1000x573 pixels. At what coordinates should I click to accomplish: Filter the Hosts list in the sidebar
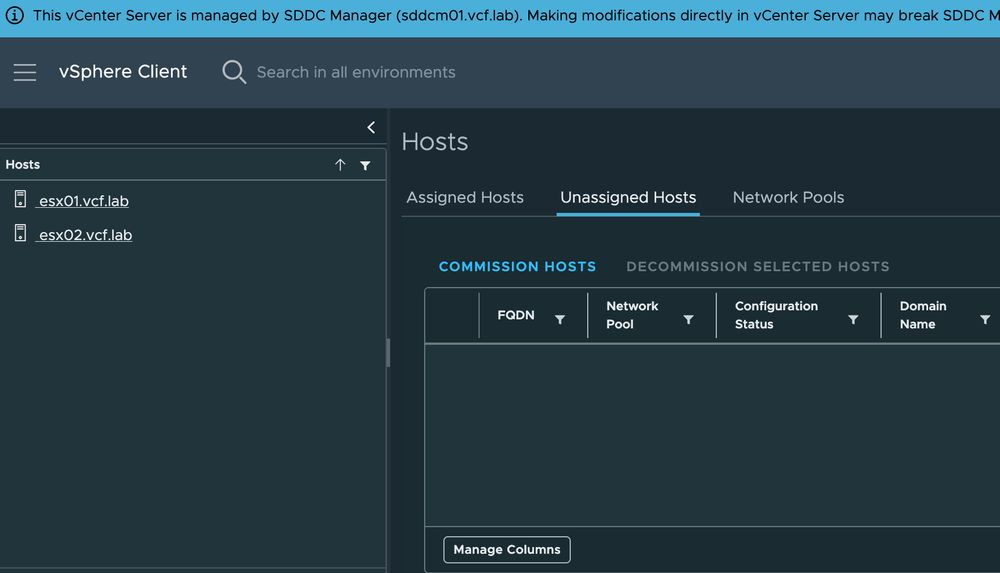[365, 166]
